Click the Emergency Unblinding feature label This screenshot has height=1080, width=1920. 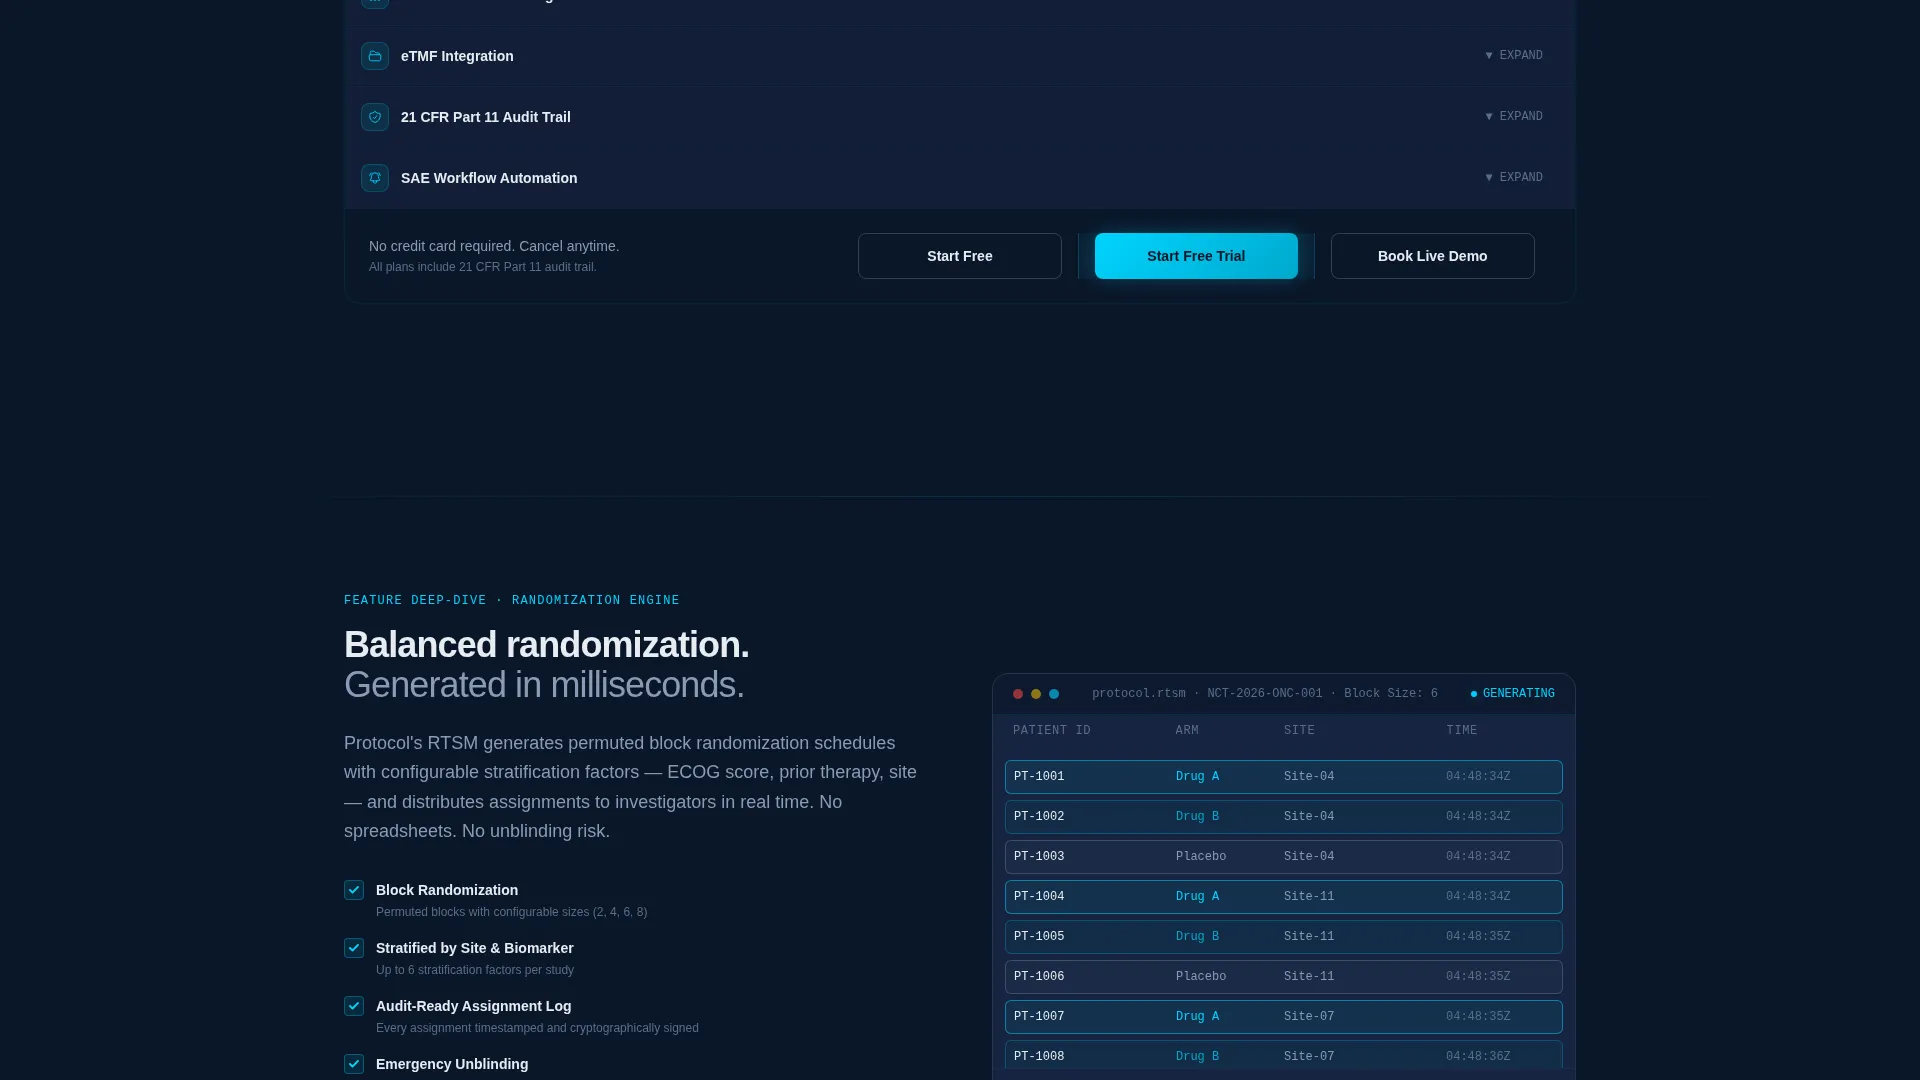pos(452,1064)
